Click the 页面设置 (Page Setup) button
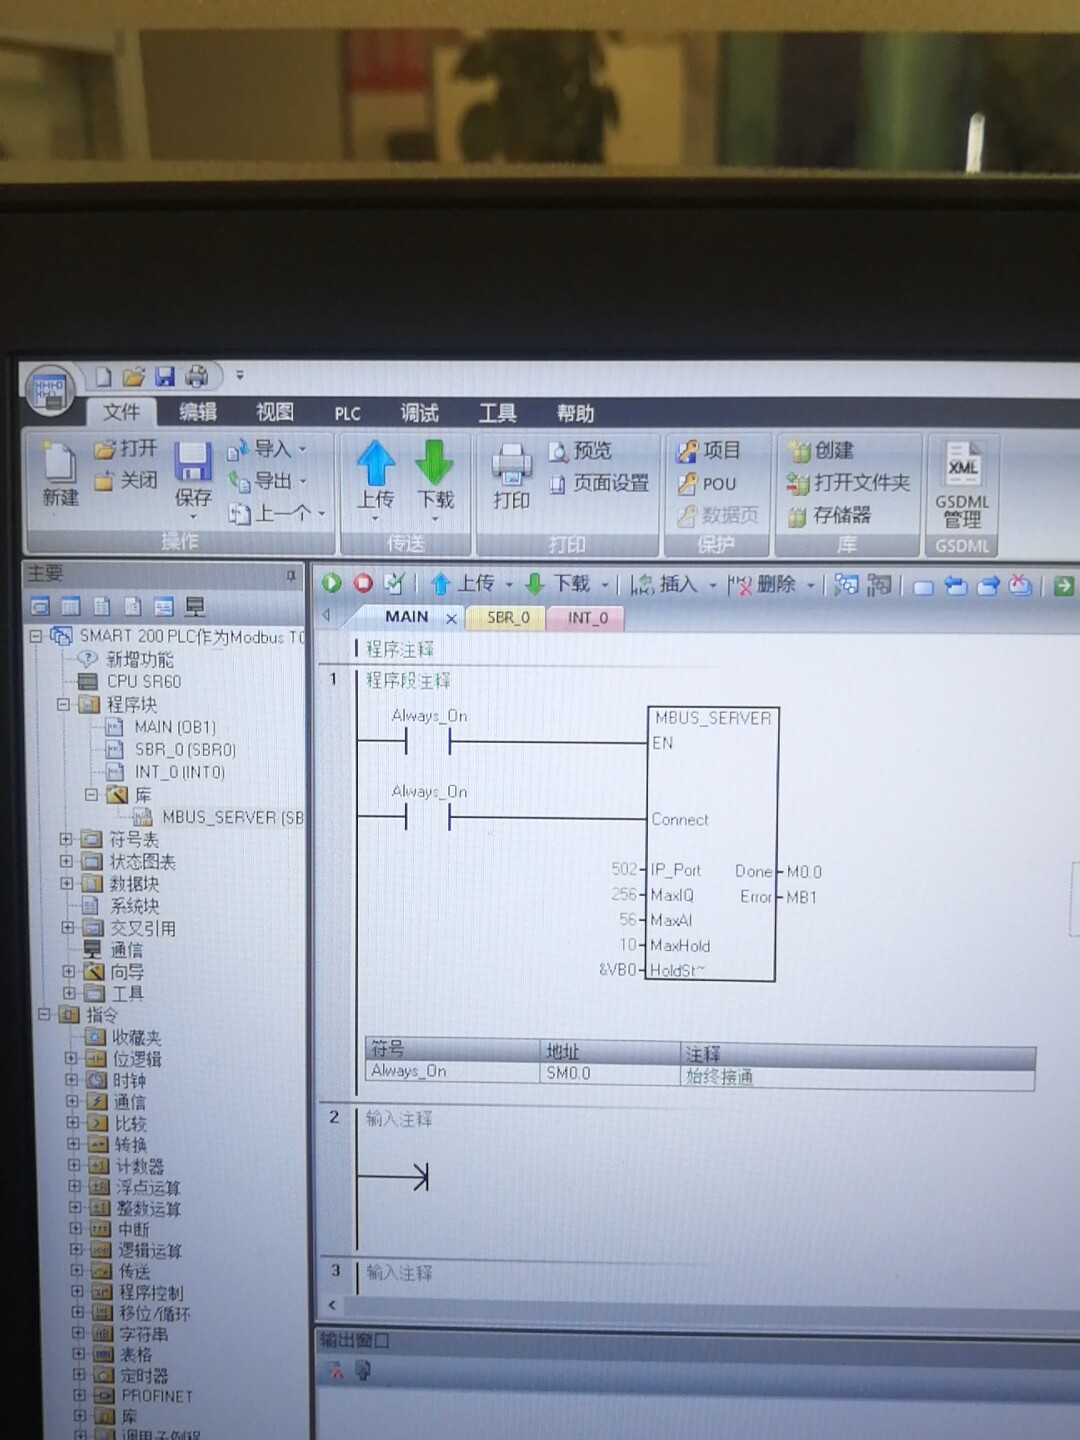This screenshot has height=1440, width=1080. (600, 484)
